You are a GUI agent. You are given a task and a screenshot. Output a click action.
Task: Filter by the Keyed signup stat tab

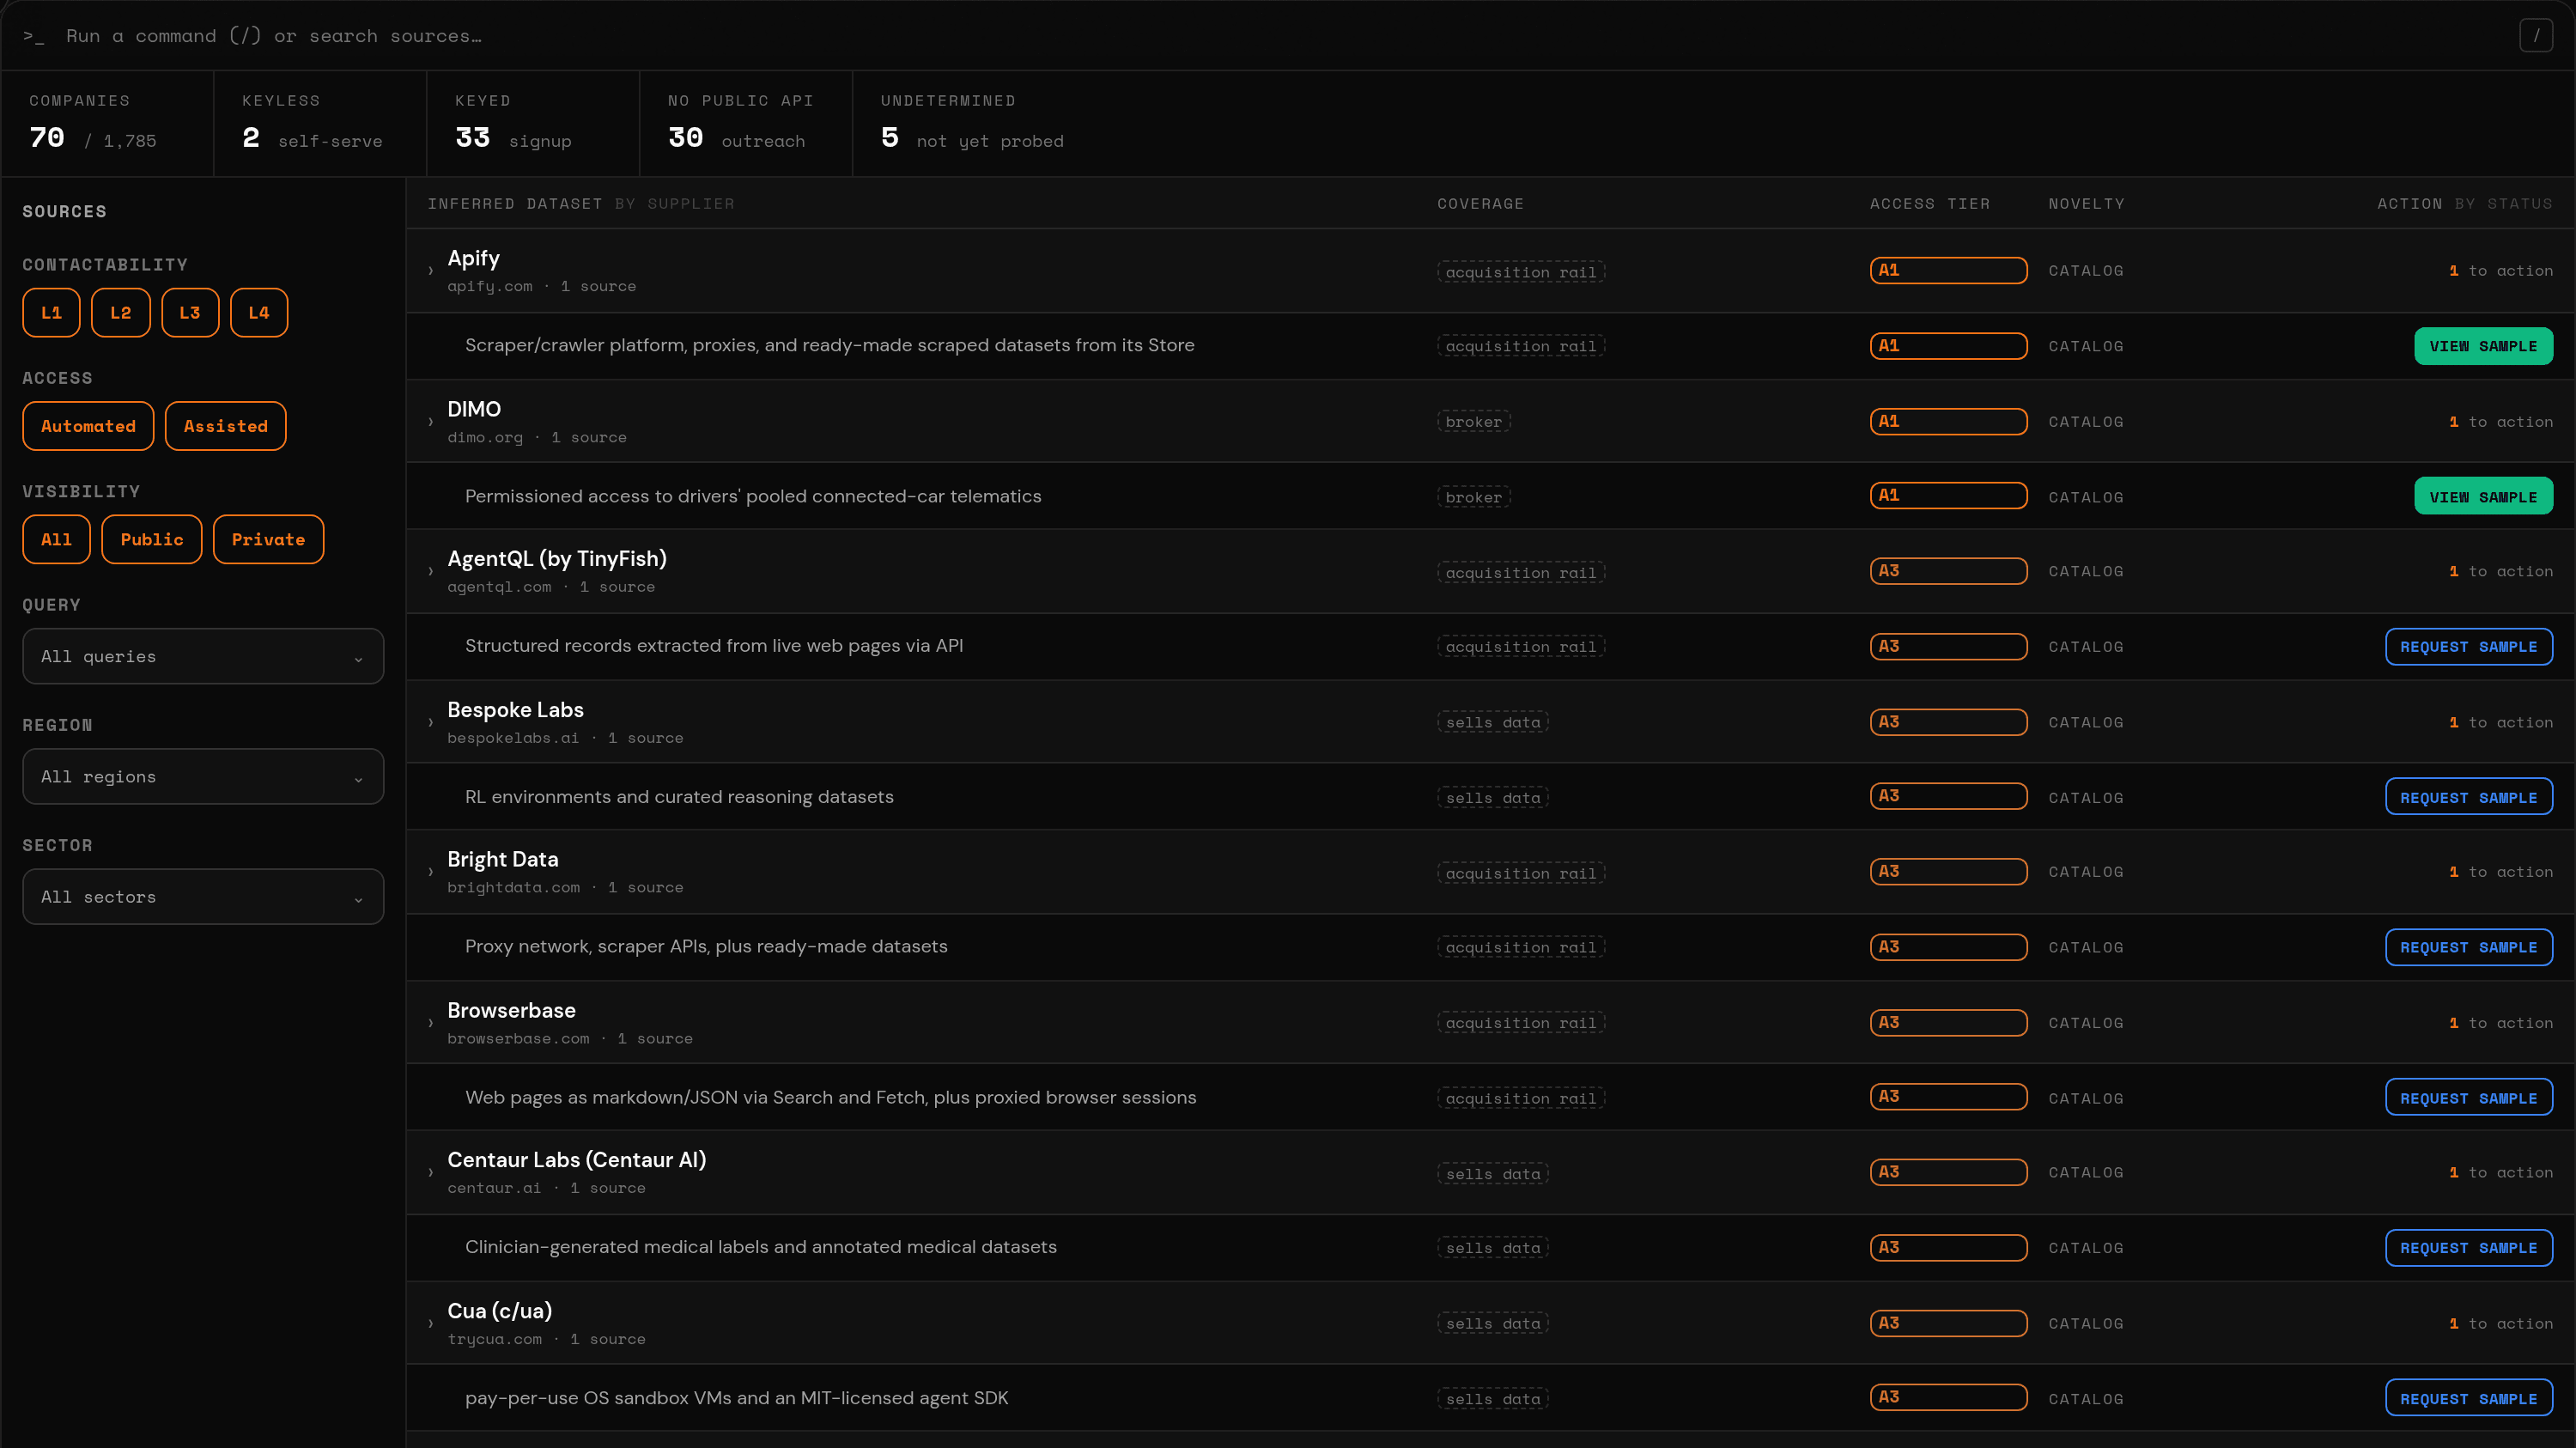pyautogui.click(x=533, y=124)
